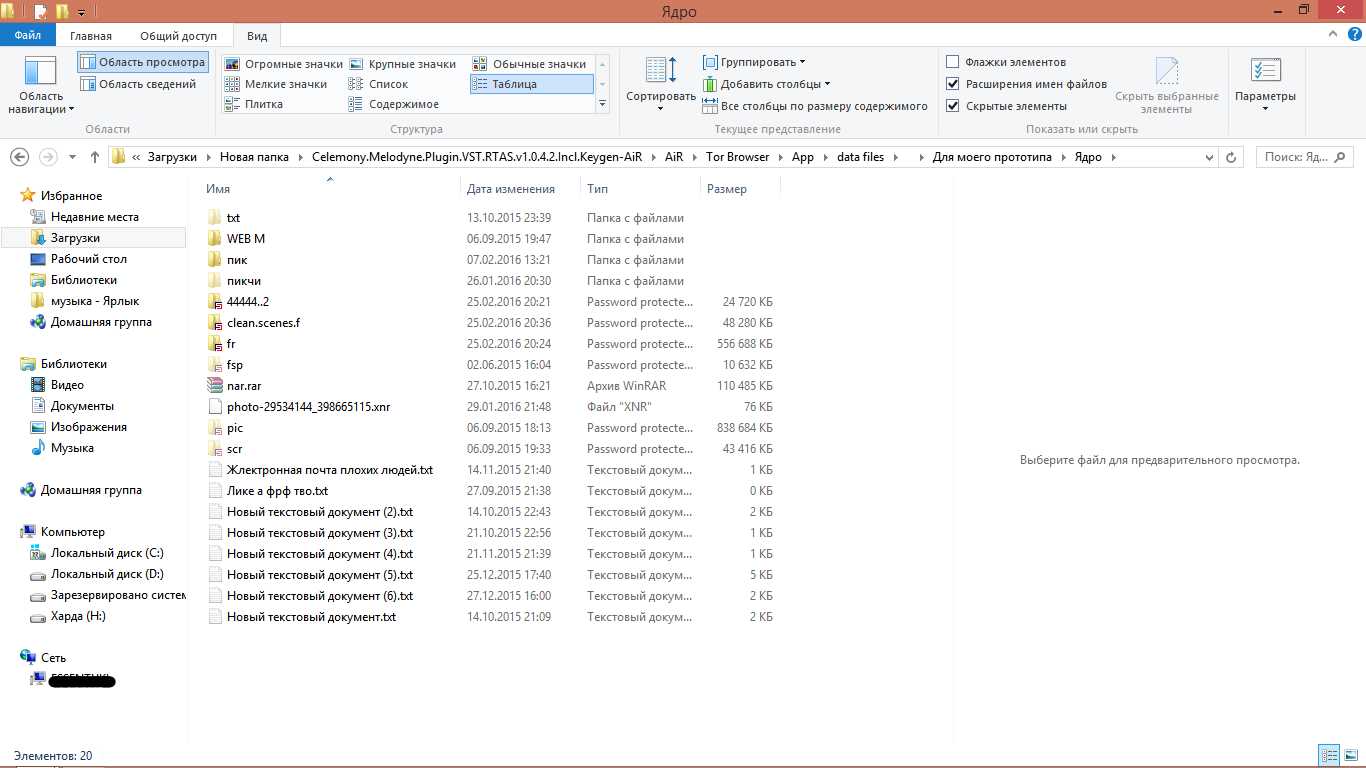The image size is (1366, 768).
Task: Go back with the Back arrow
Action: coord(20,157)
